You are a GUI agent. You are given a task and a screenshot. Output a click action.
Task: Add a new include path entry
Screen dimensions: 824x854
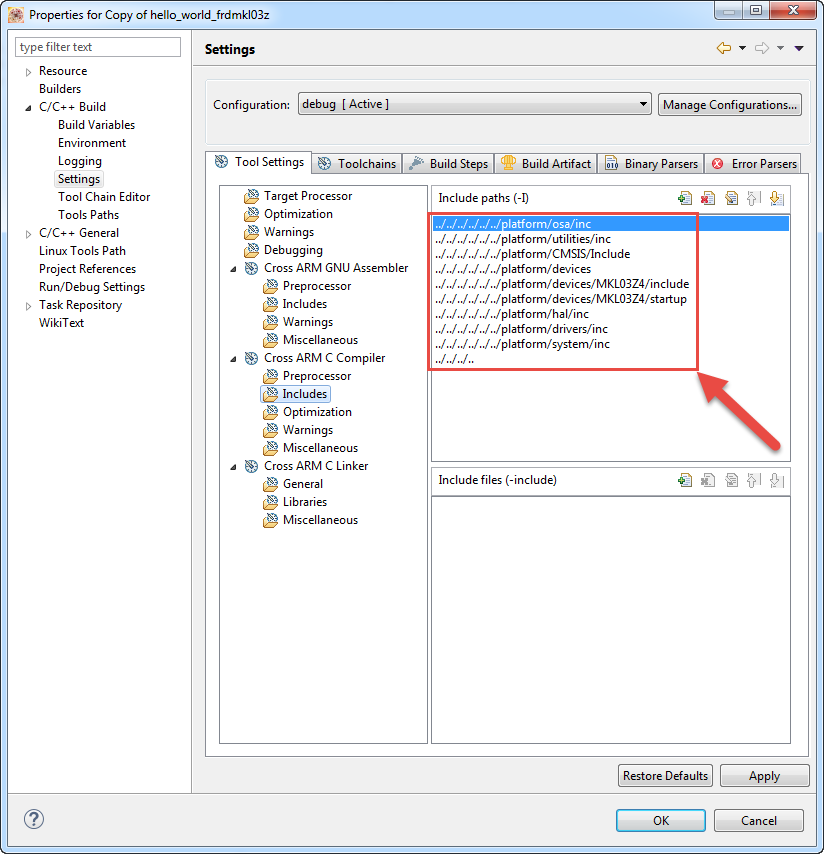click(x=685, y=198)
